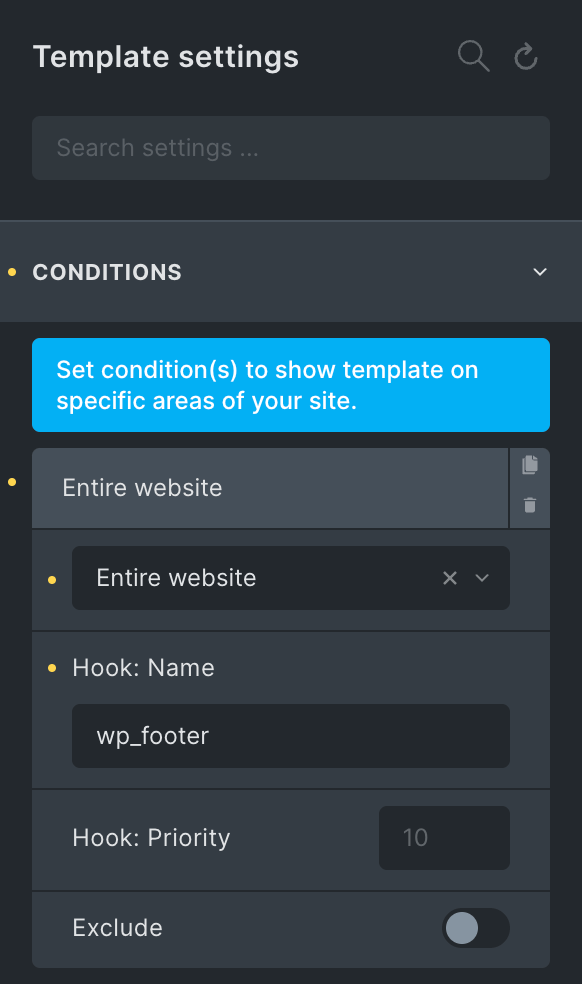Click the Template settings heading

coord(166,57)
